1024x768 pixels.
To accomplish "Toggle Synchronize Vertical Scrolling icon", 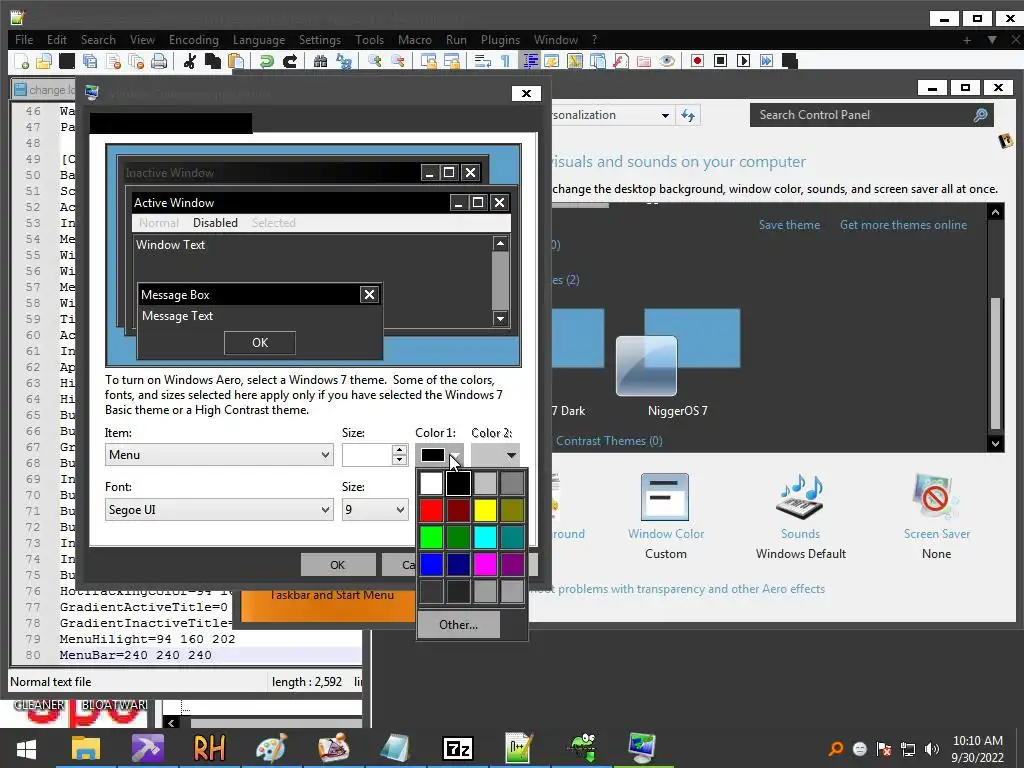I will tap(428, 61).
